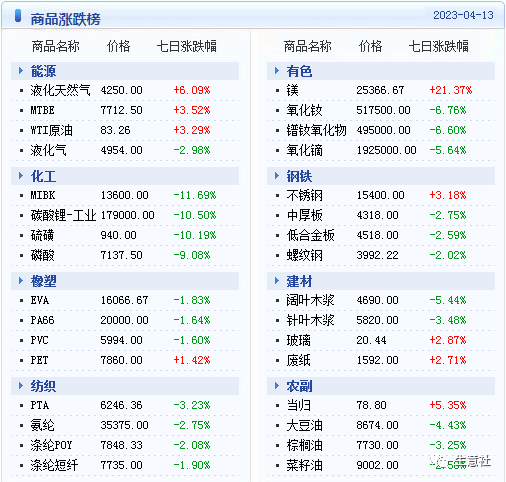Select the 镁 commodity
The height and width of the screenshot is (482, 506).
292,90
